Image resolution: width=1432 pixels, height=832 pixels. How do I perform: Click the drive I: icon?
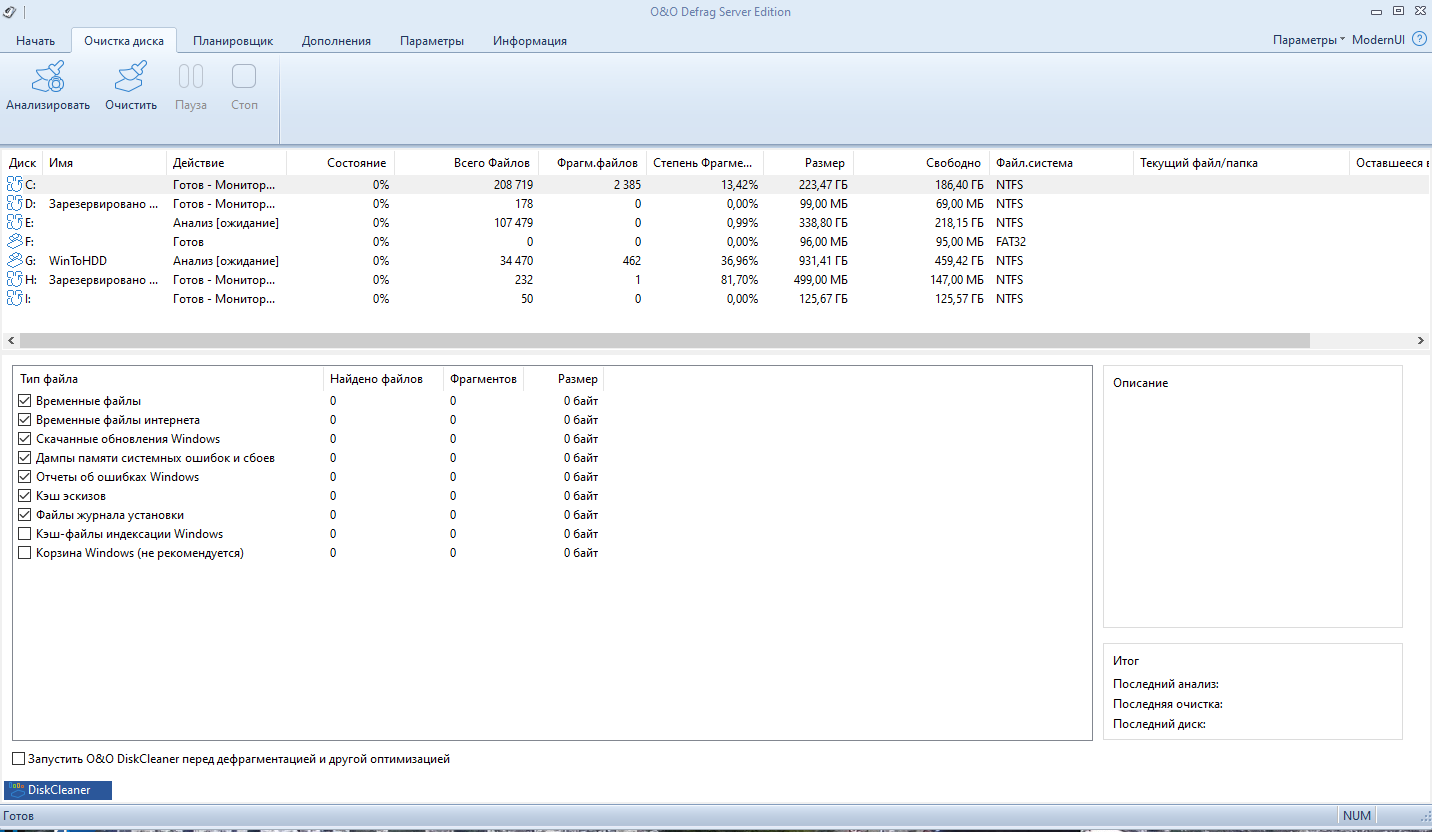click(14, 299)
